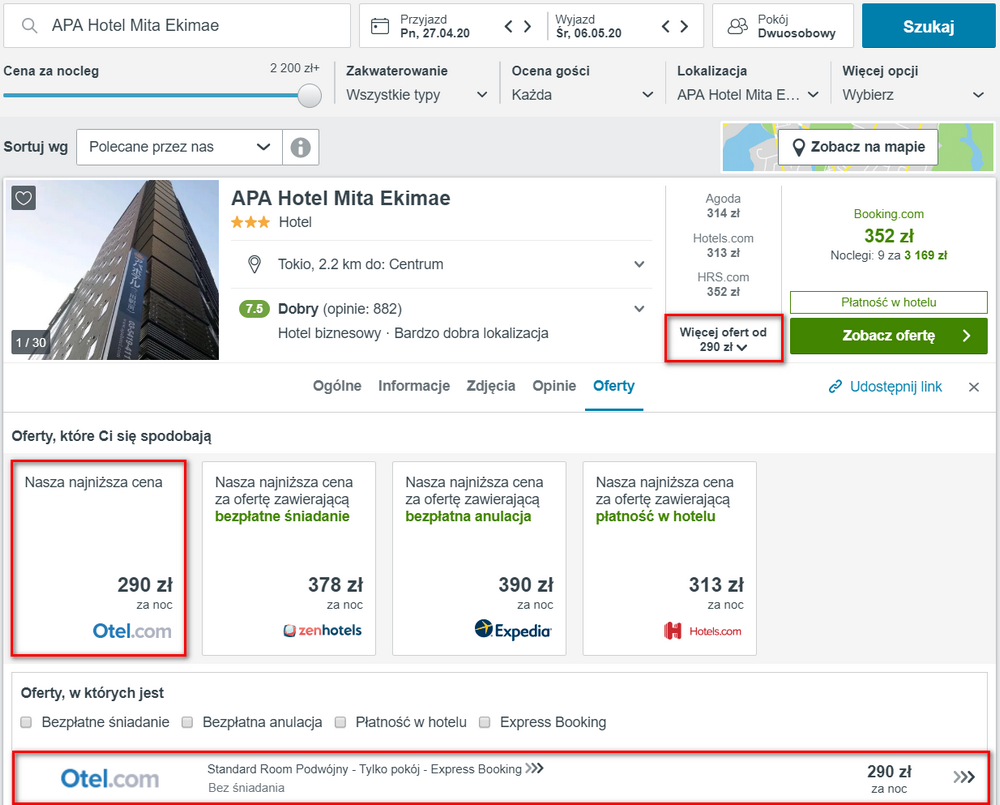Check the Bezpłatna anulacja checkbox

(187, 722)
